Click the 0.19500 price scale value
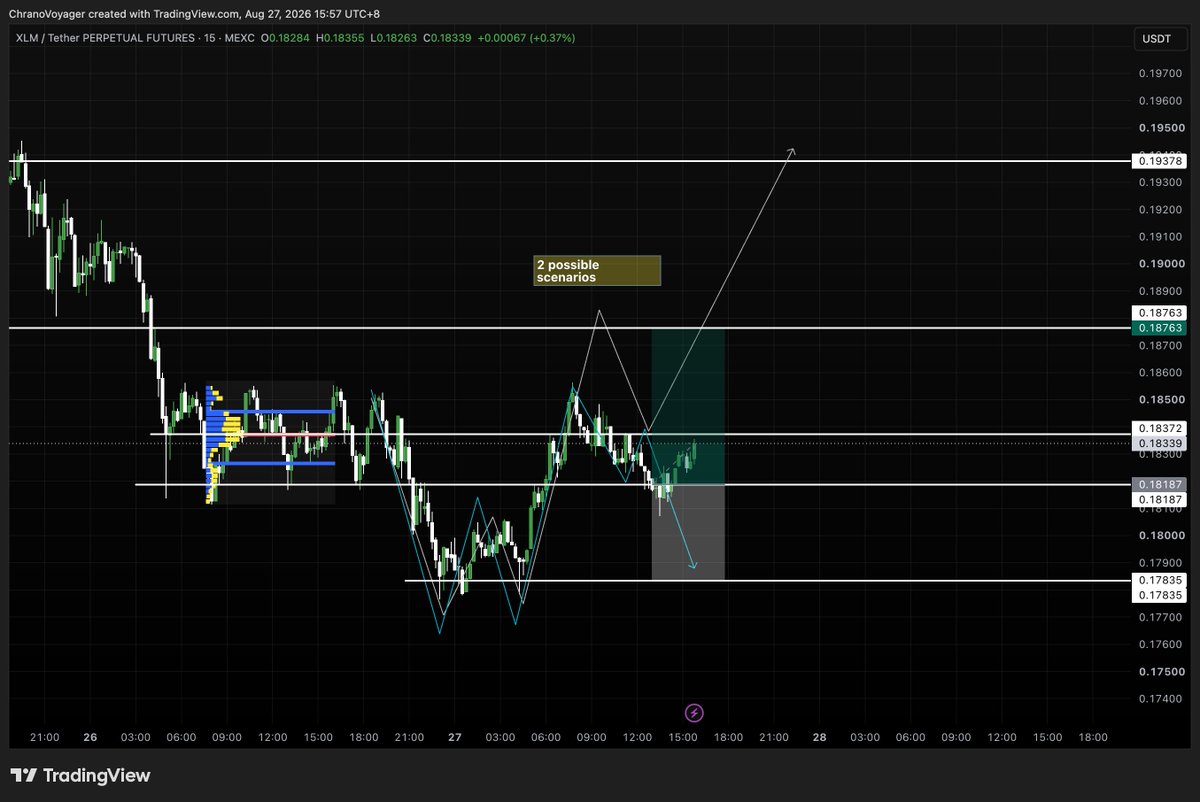The width and height of the screenshot is (1200, 802). coord(1159,128)
